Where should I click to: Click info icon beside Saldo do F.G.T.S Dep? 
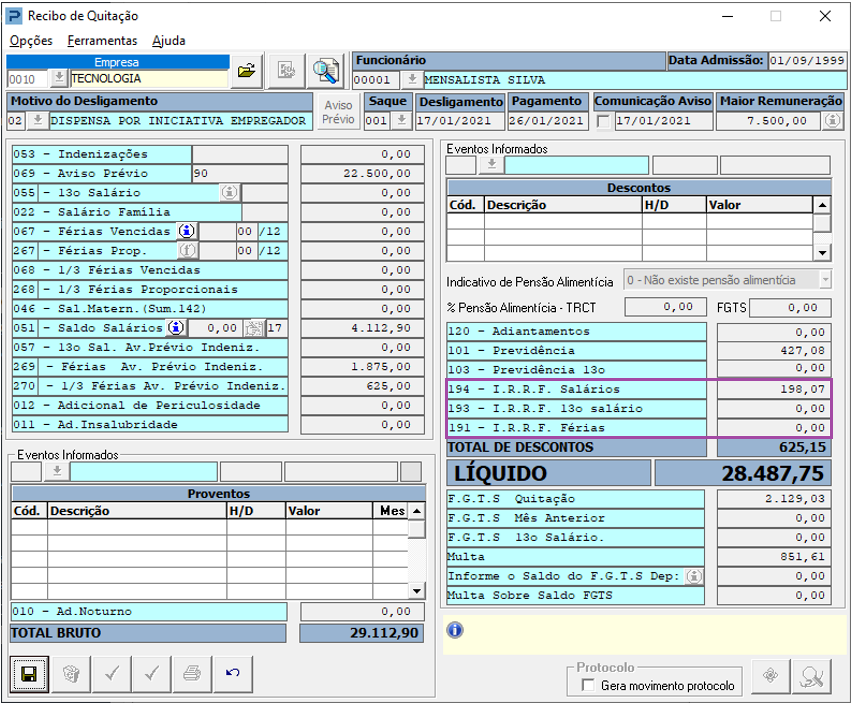693,576
